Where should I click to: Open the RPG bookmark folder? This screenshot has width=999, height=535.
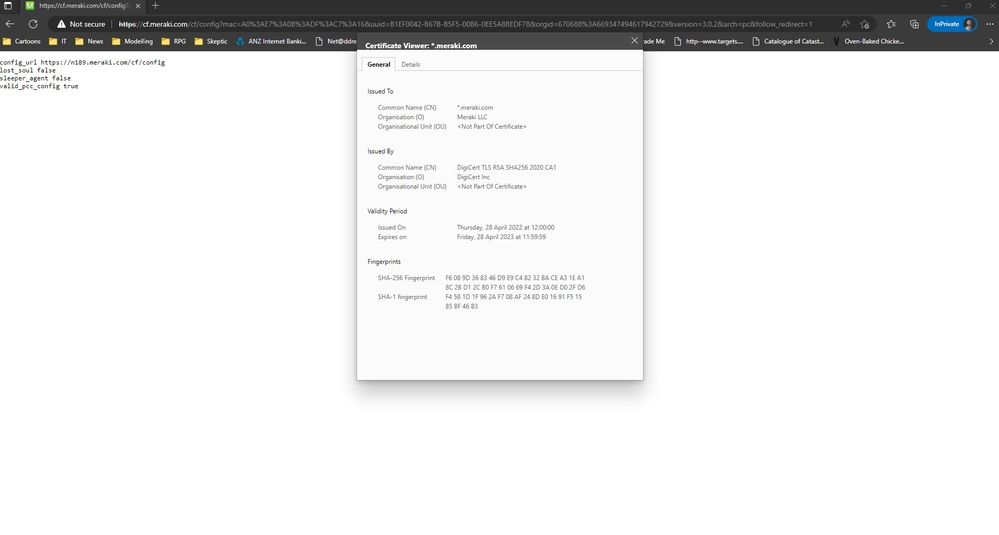pyautogui.click(x=174, y=41)
